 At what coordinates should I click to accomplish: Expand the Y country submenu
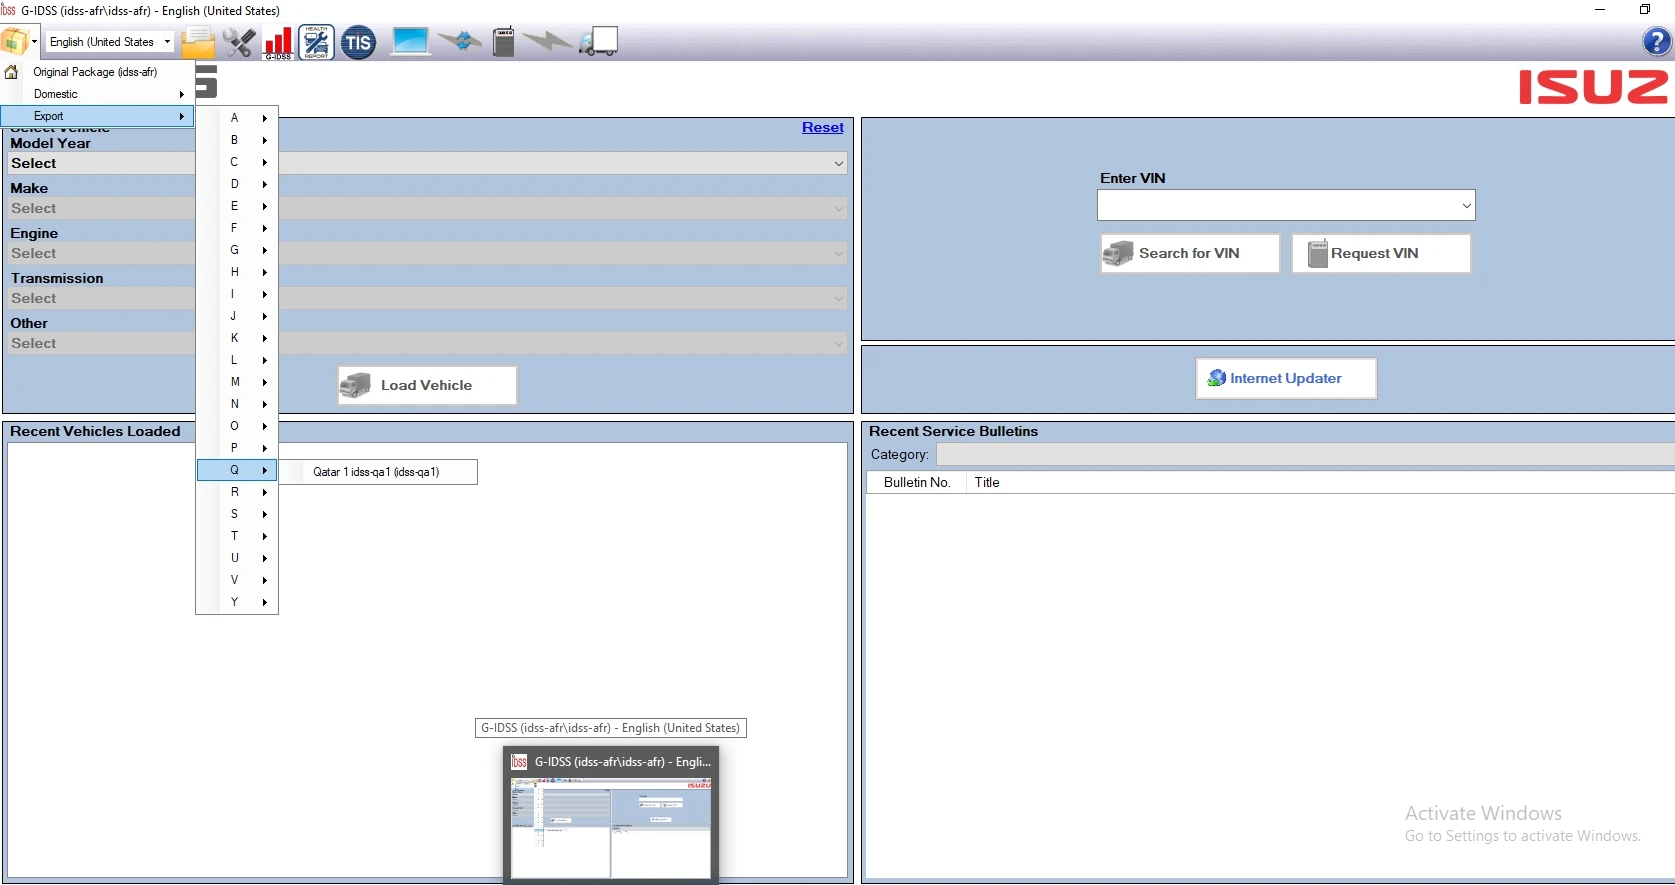coord(237,602)
